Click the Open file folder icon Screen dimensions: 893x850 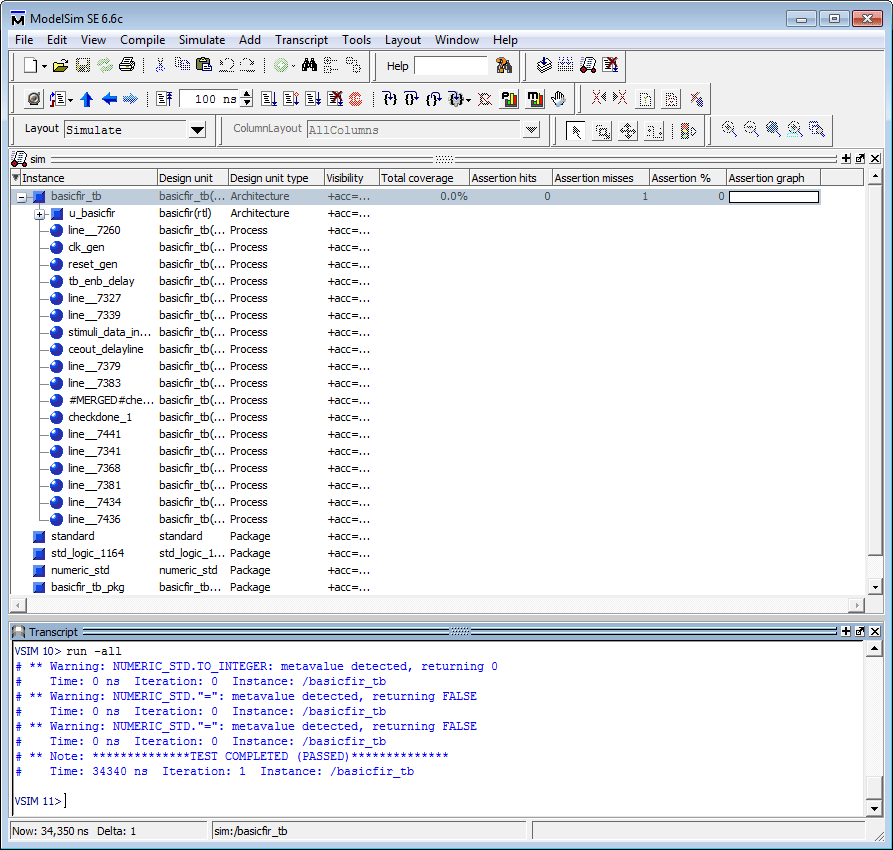point(60,66)
